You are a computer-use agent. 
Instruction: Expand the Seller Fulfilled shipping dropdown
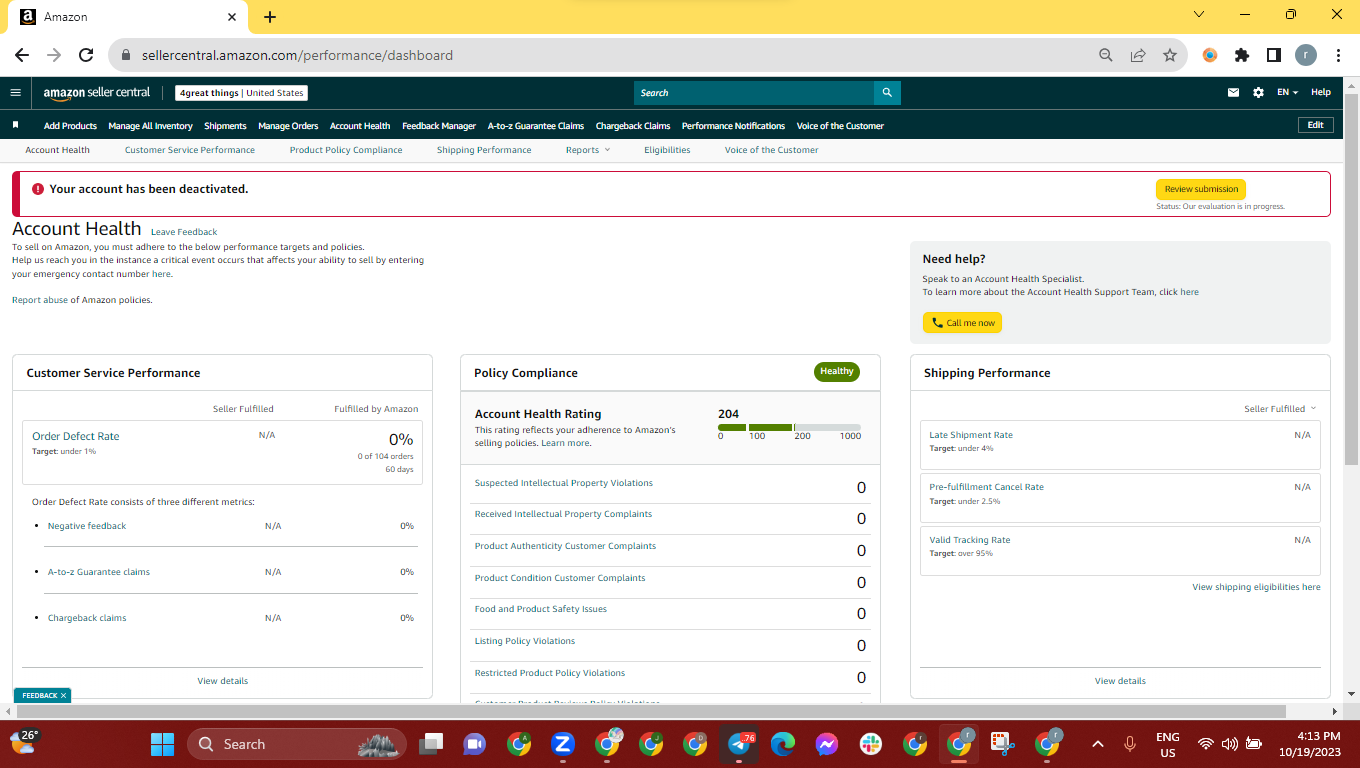[1280, 409]
